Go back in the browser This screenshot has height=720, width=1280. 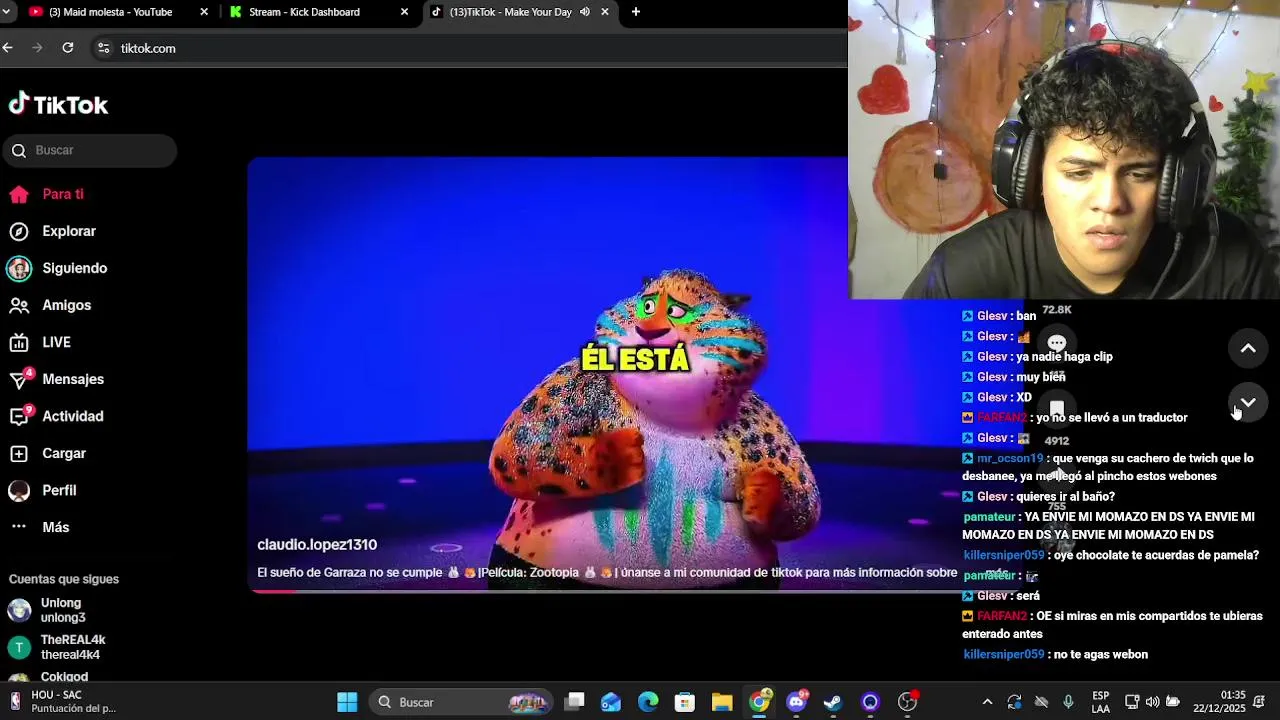tap(8, 48)
